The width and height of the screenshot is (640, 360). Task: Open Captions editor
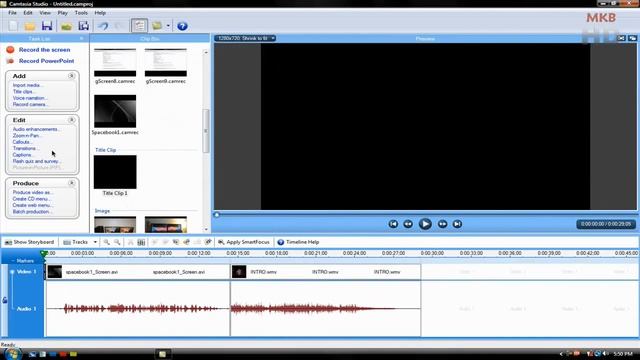pyautogui.click(x=22, y=155)
